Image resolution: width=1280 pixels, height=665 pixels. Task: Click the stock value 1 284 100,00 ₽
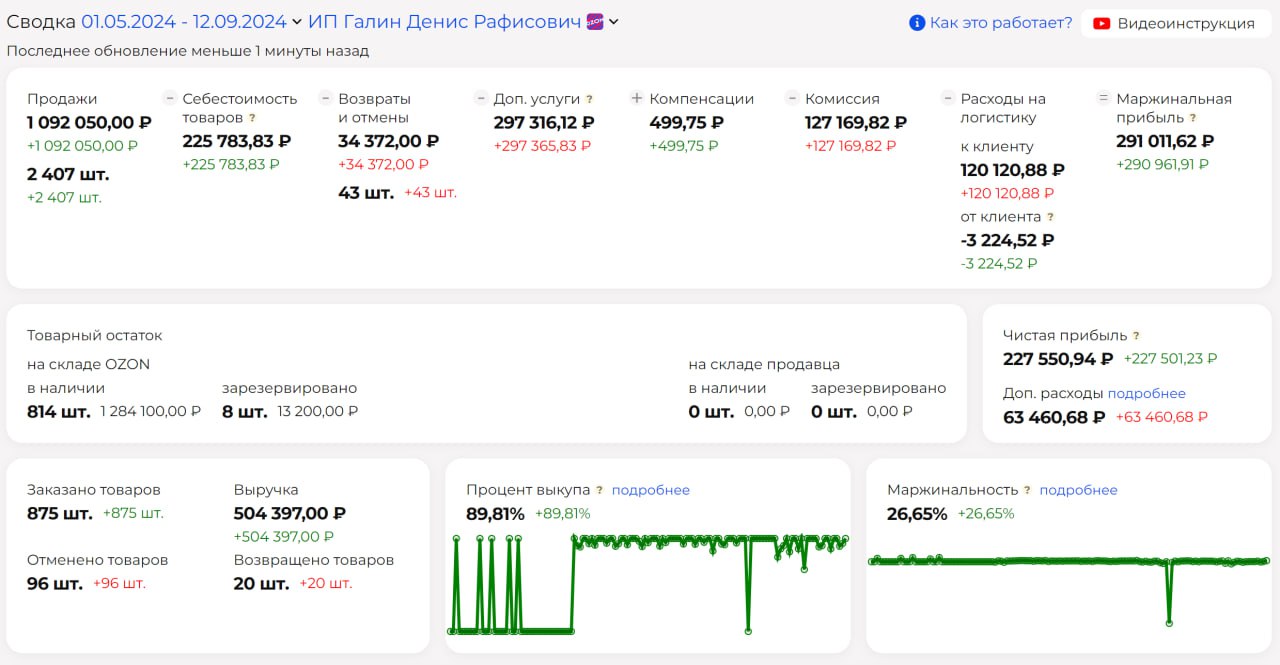151,411
